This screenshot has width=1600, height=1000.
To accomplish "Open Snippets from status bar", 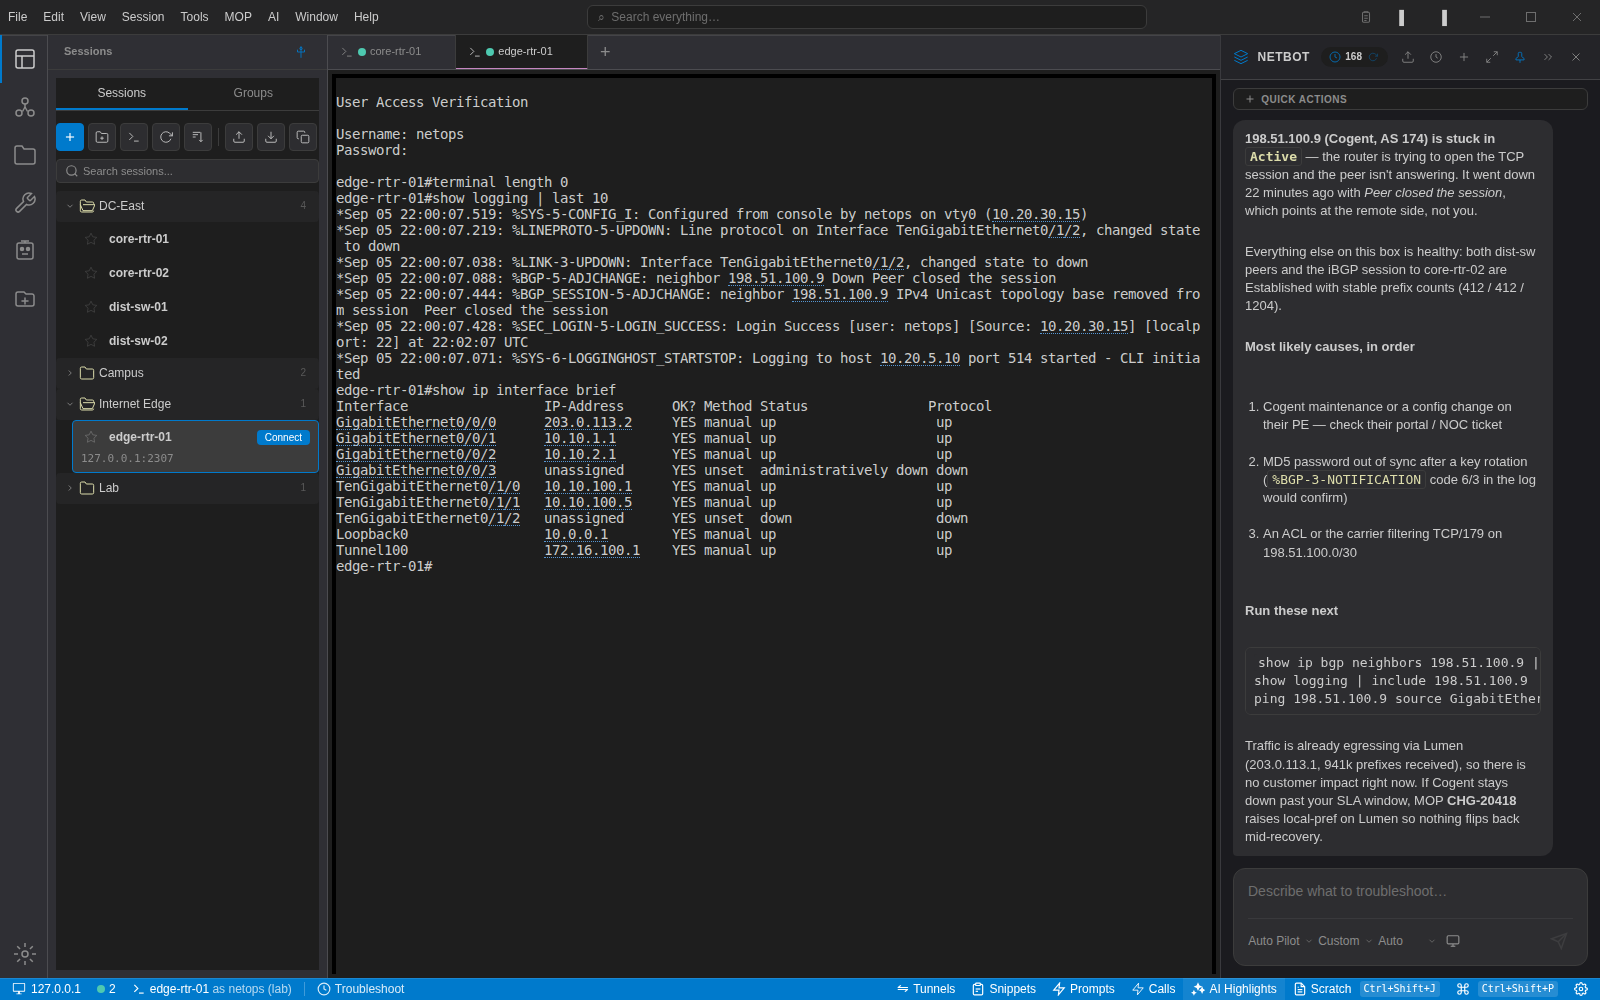I will 1004,989.
